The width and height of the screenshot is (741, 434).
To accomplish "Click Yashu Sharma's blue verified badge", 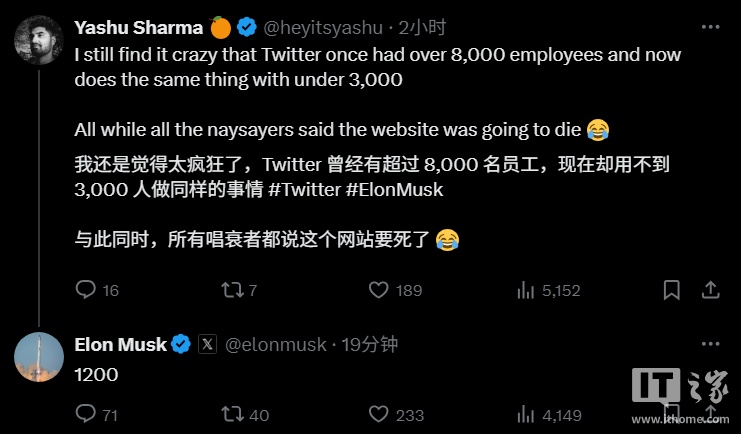I will (246, 27).
